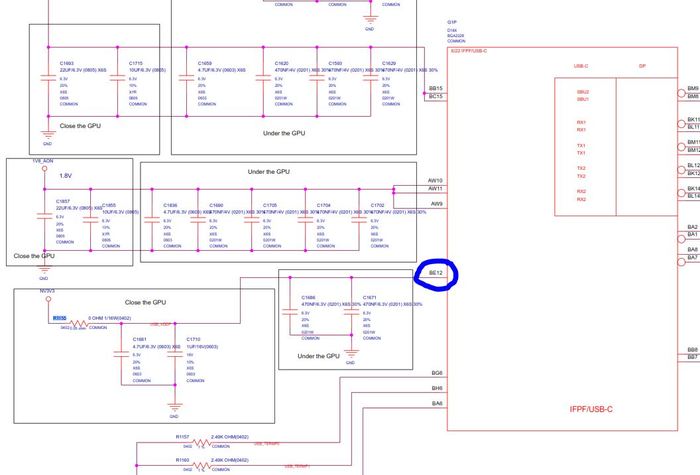Select pin BB15 label
This screenshot has height=475, width=700.
[435, 88]
